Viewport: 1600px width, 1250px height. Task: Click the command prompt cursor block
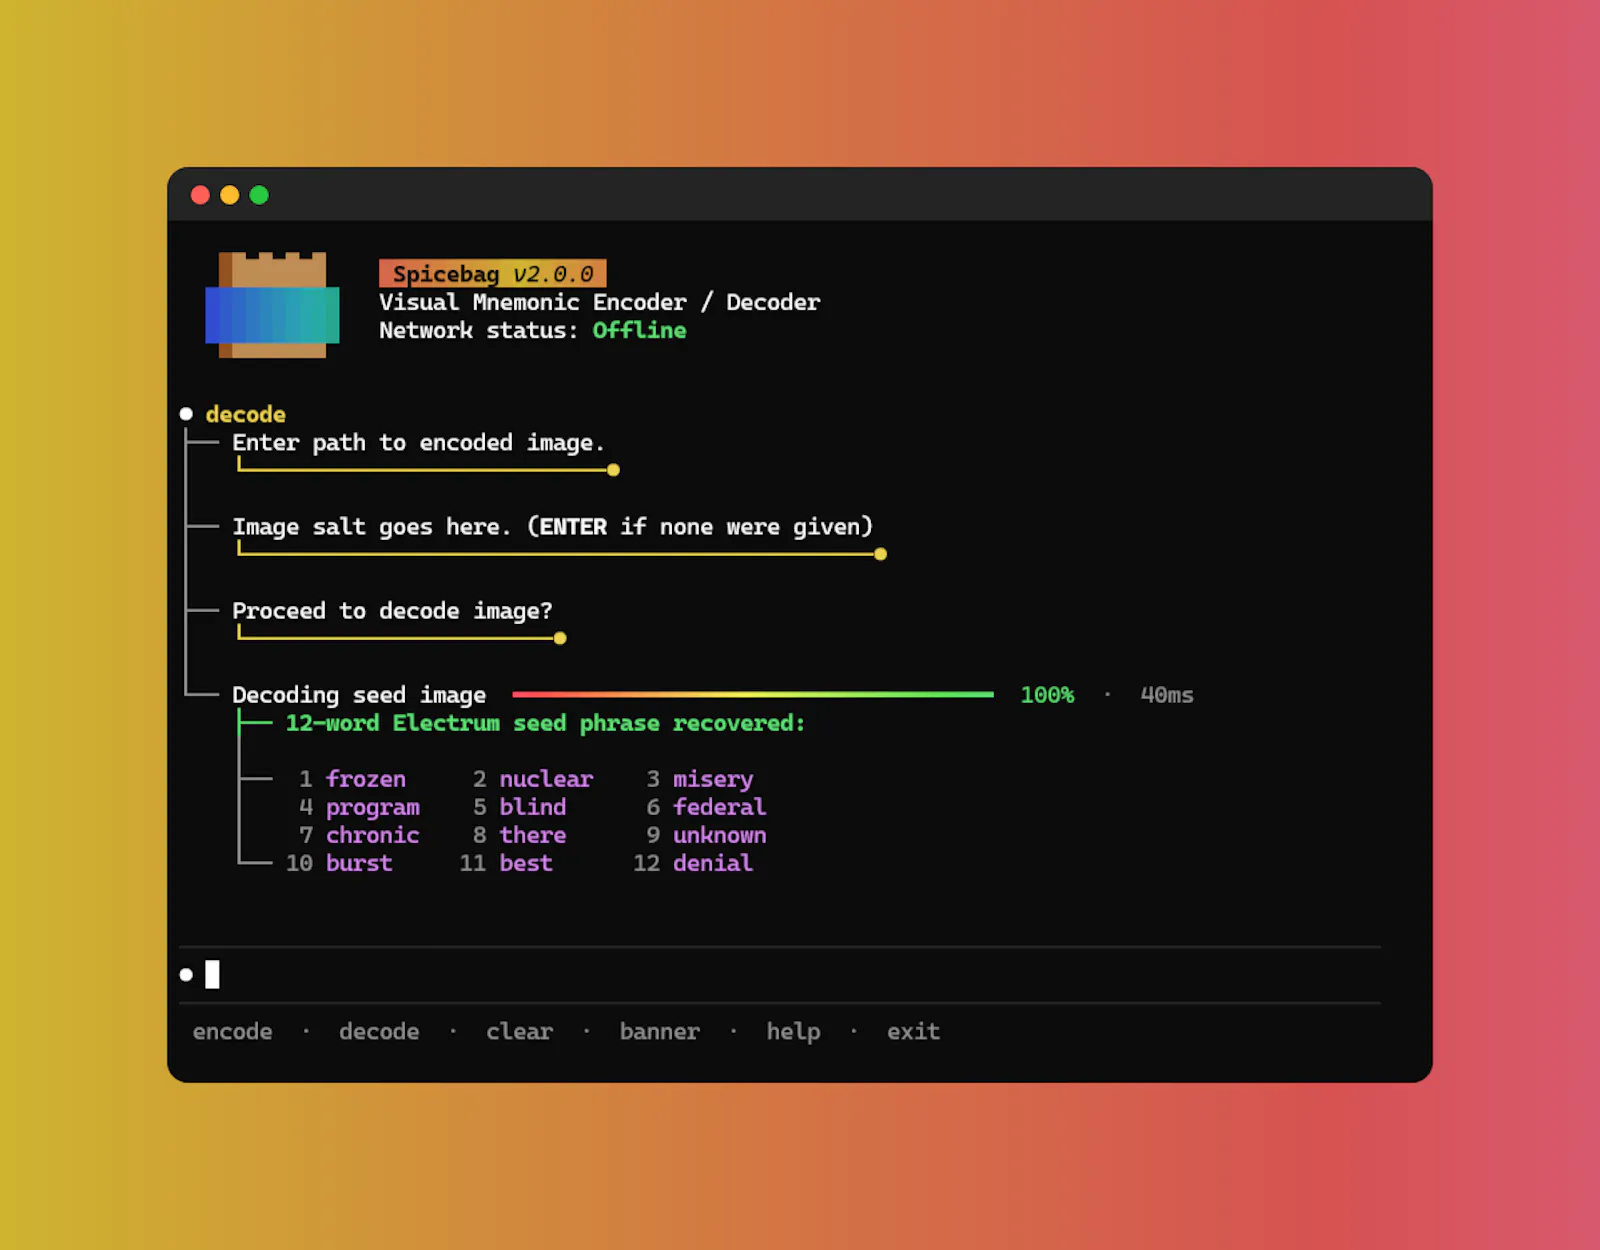(212, 974)
